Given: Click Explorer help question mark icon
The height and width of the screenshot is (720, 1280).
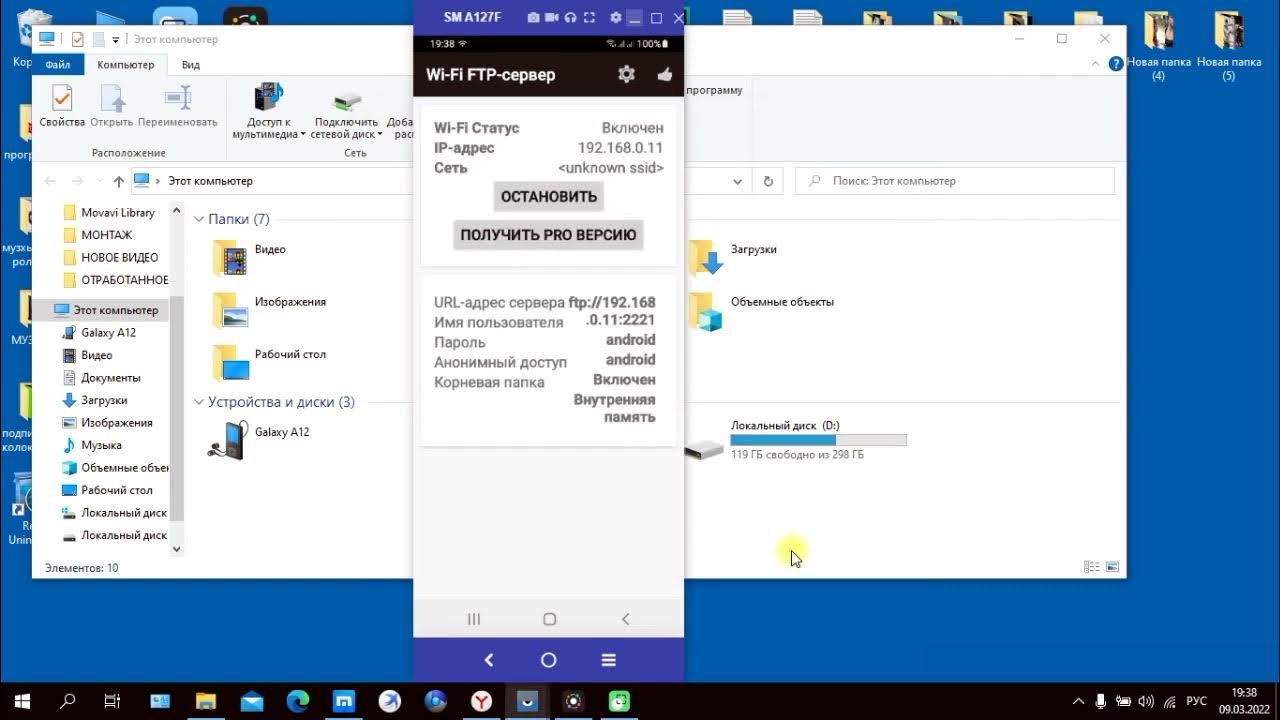Looking at the screenshot, I should 1116,64.
